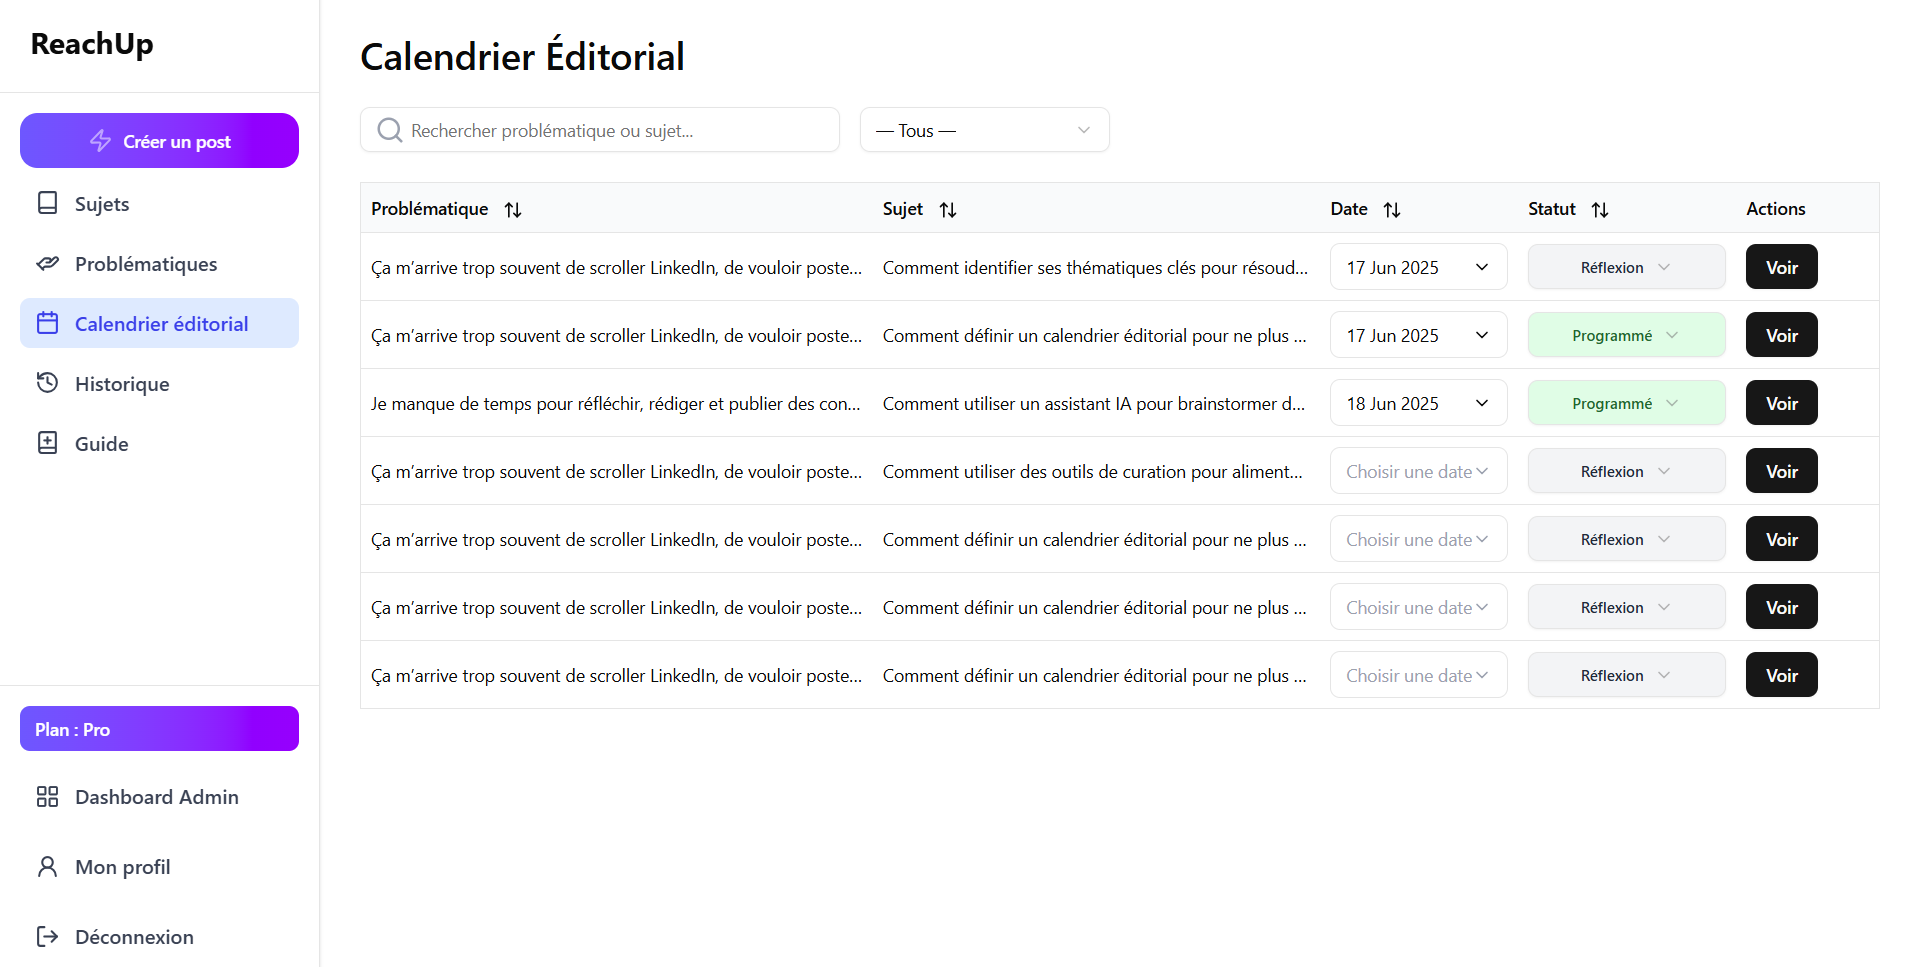Click the lightning bolt icon in Créer un post

coord(100,141)
